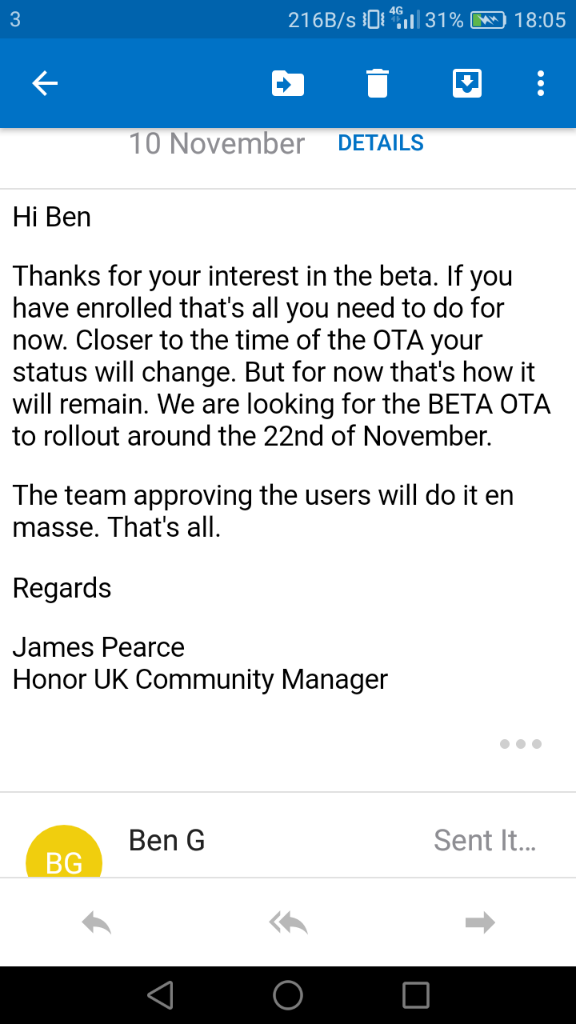Viewport: 576px width, 1024px height.
Task: Tap the back arrow in the header
Action: pyautogui.click(x=45, y=84)
